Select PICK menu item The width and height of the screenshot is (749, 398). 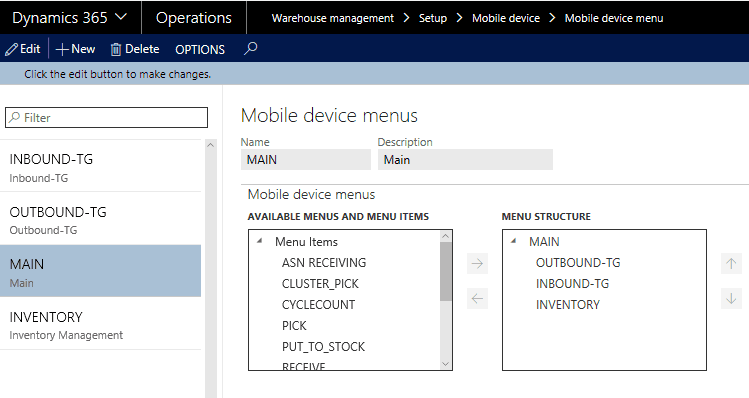294,326
